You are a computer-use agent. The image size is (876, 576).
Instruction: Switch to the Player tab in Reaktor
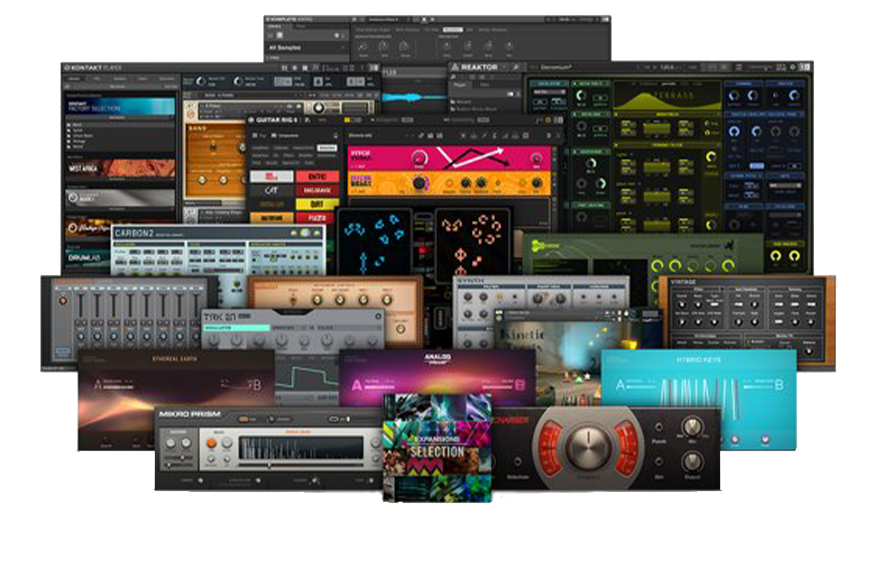tap(460, 85)
